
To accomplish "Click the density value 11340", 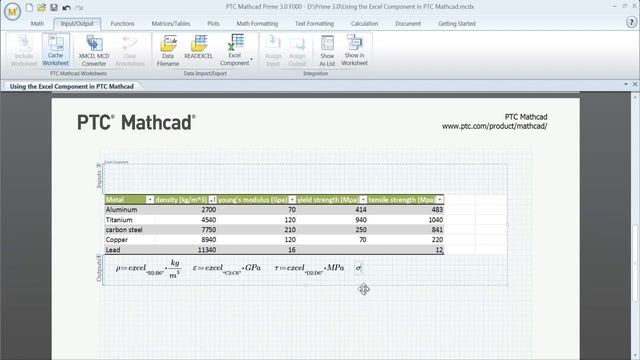I will point(207,250).
